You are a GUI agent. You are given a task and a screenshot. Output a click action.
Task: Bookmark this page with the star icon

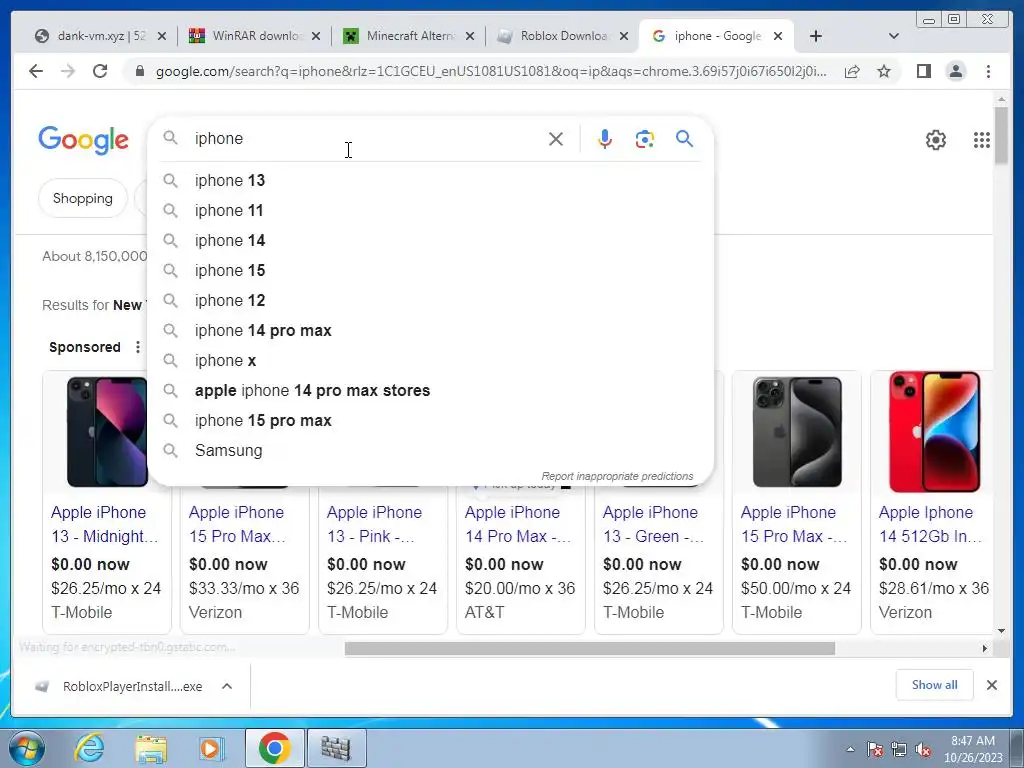coord(884,71)
